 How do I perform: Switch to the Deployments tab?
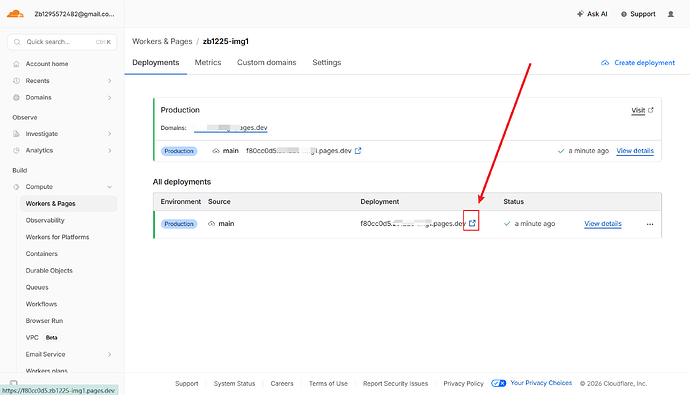tap(156, 62)
